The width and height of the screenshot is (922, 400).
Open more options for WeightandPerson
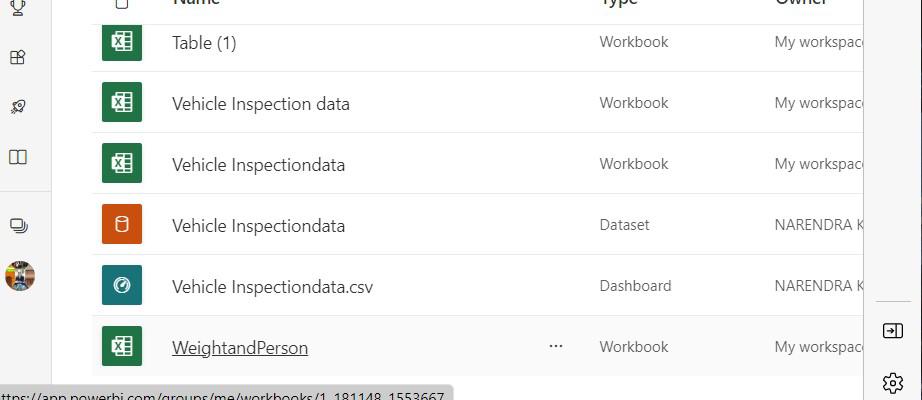[x=556, y=347]
